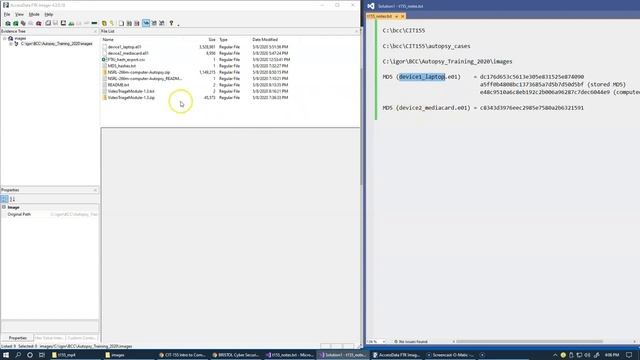The width and height of the screenshot is (640, 360).
Task: Open Task View on the taskbar
Action: click(42, 355)
